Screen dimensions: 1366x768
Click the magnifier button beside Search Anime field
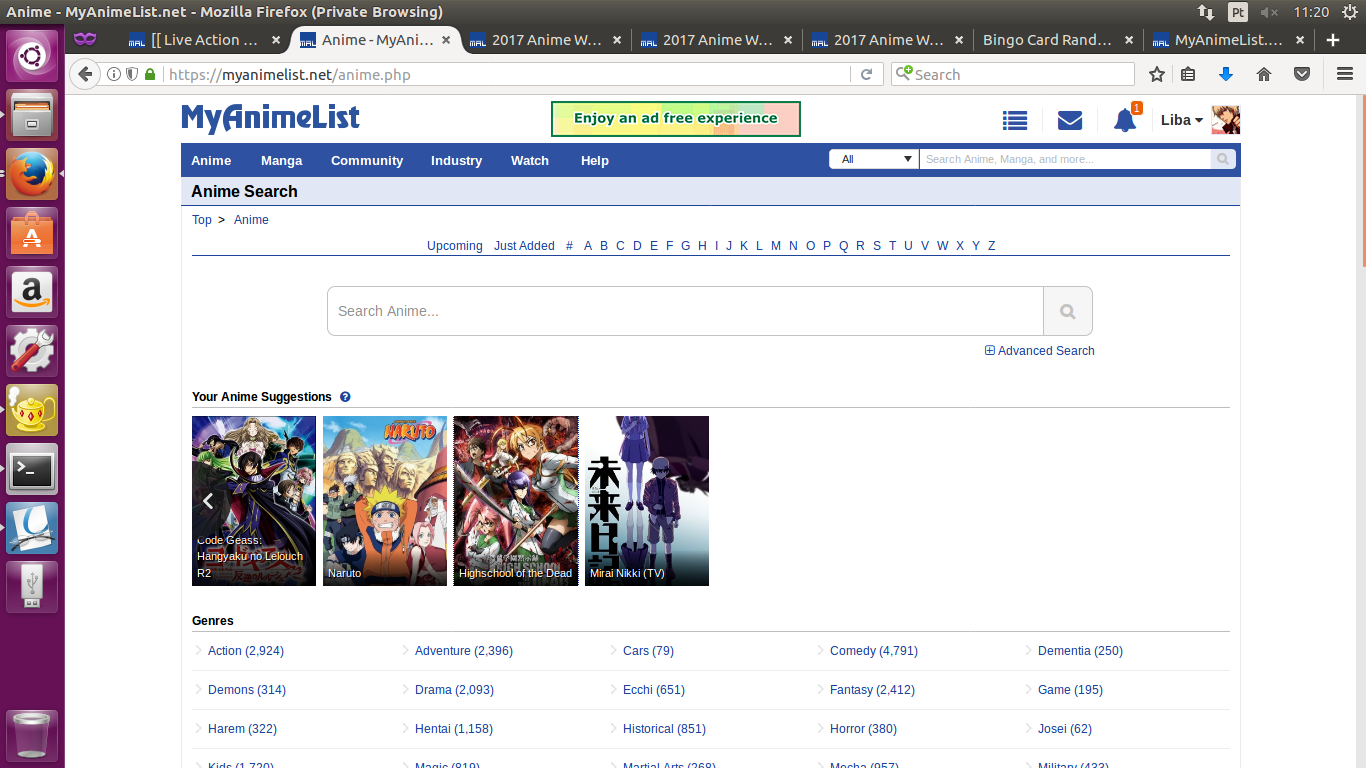pos(1067,311)
